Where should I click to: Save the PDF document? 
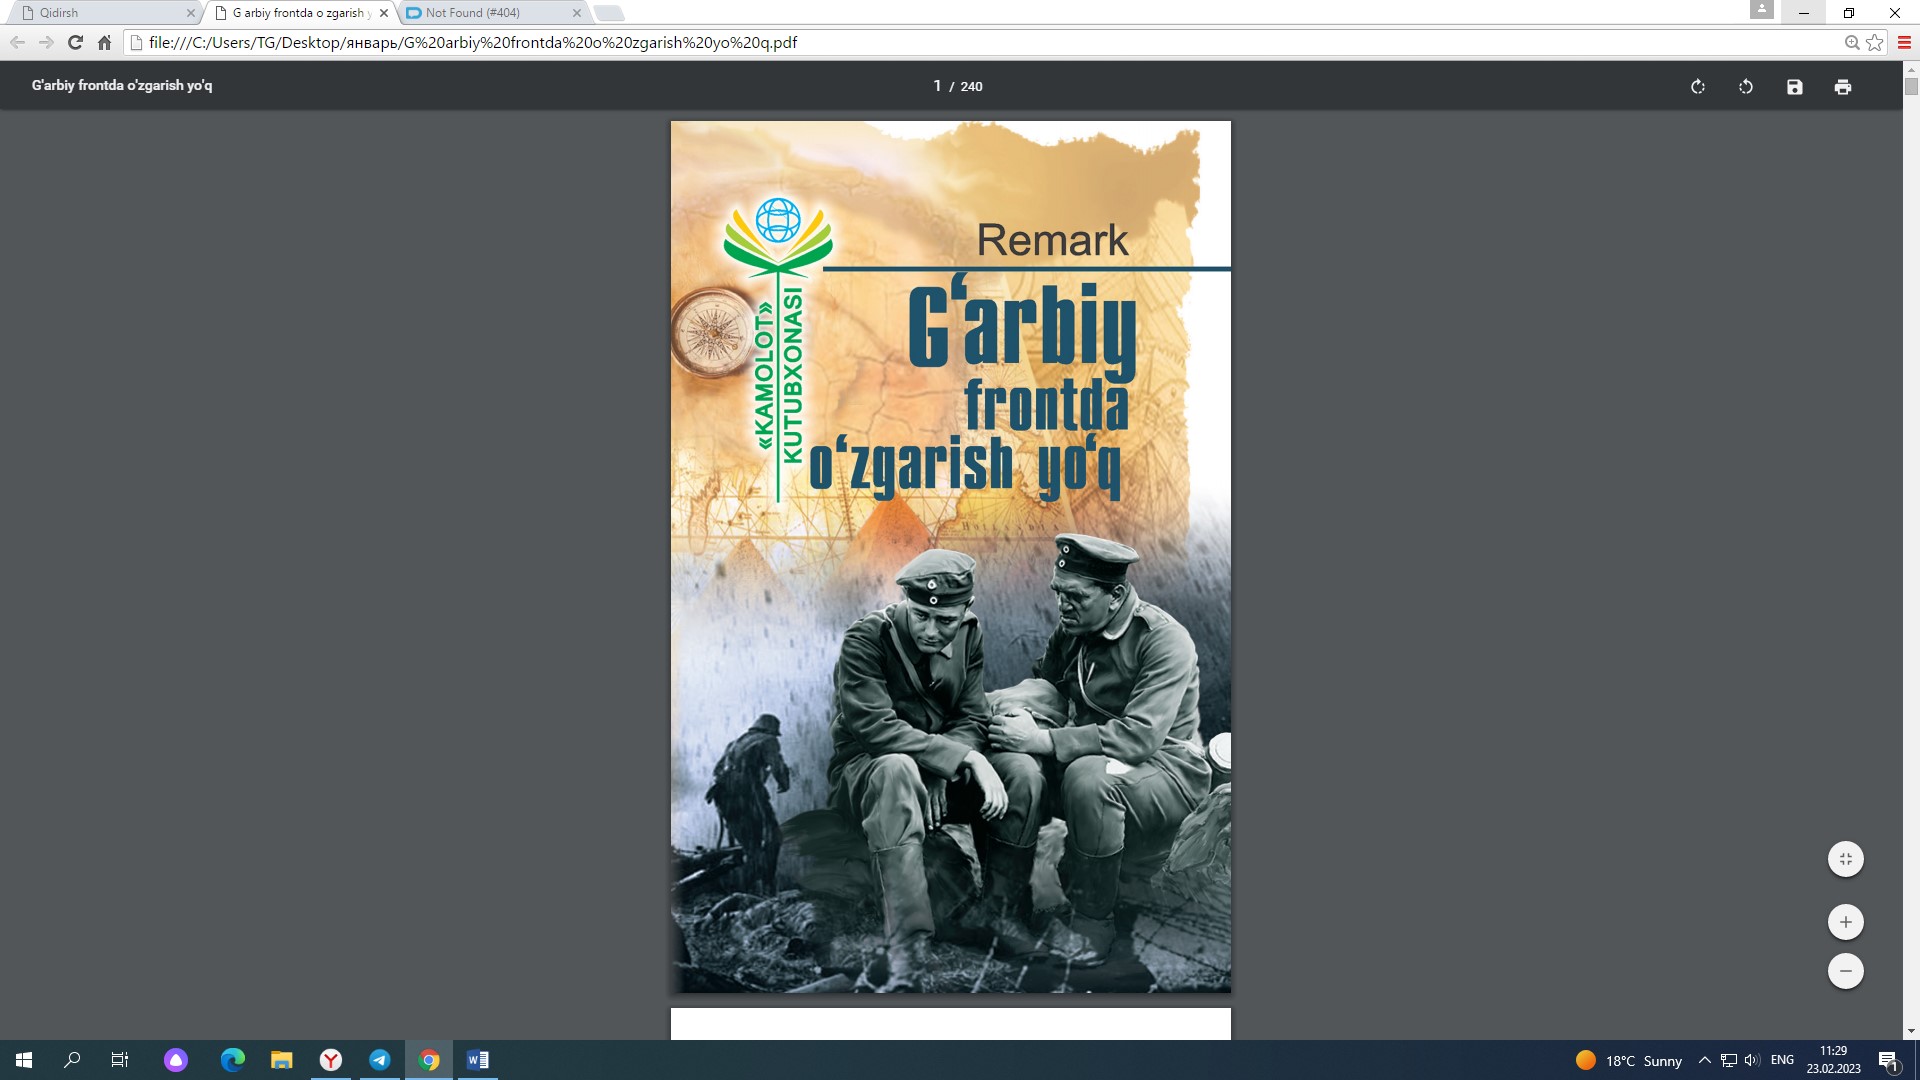pyautogui.click(x=1795, y=87)
